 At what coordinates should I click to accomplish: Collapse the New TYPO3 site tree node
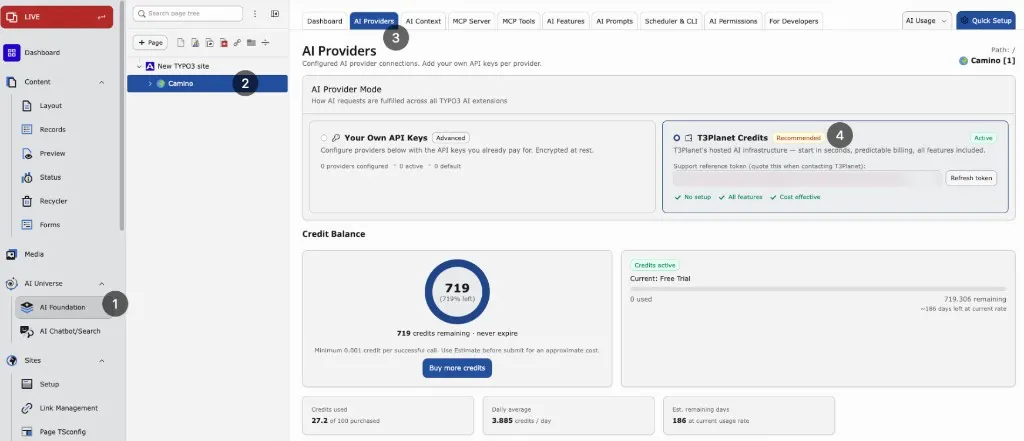139,66
